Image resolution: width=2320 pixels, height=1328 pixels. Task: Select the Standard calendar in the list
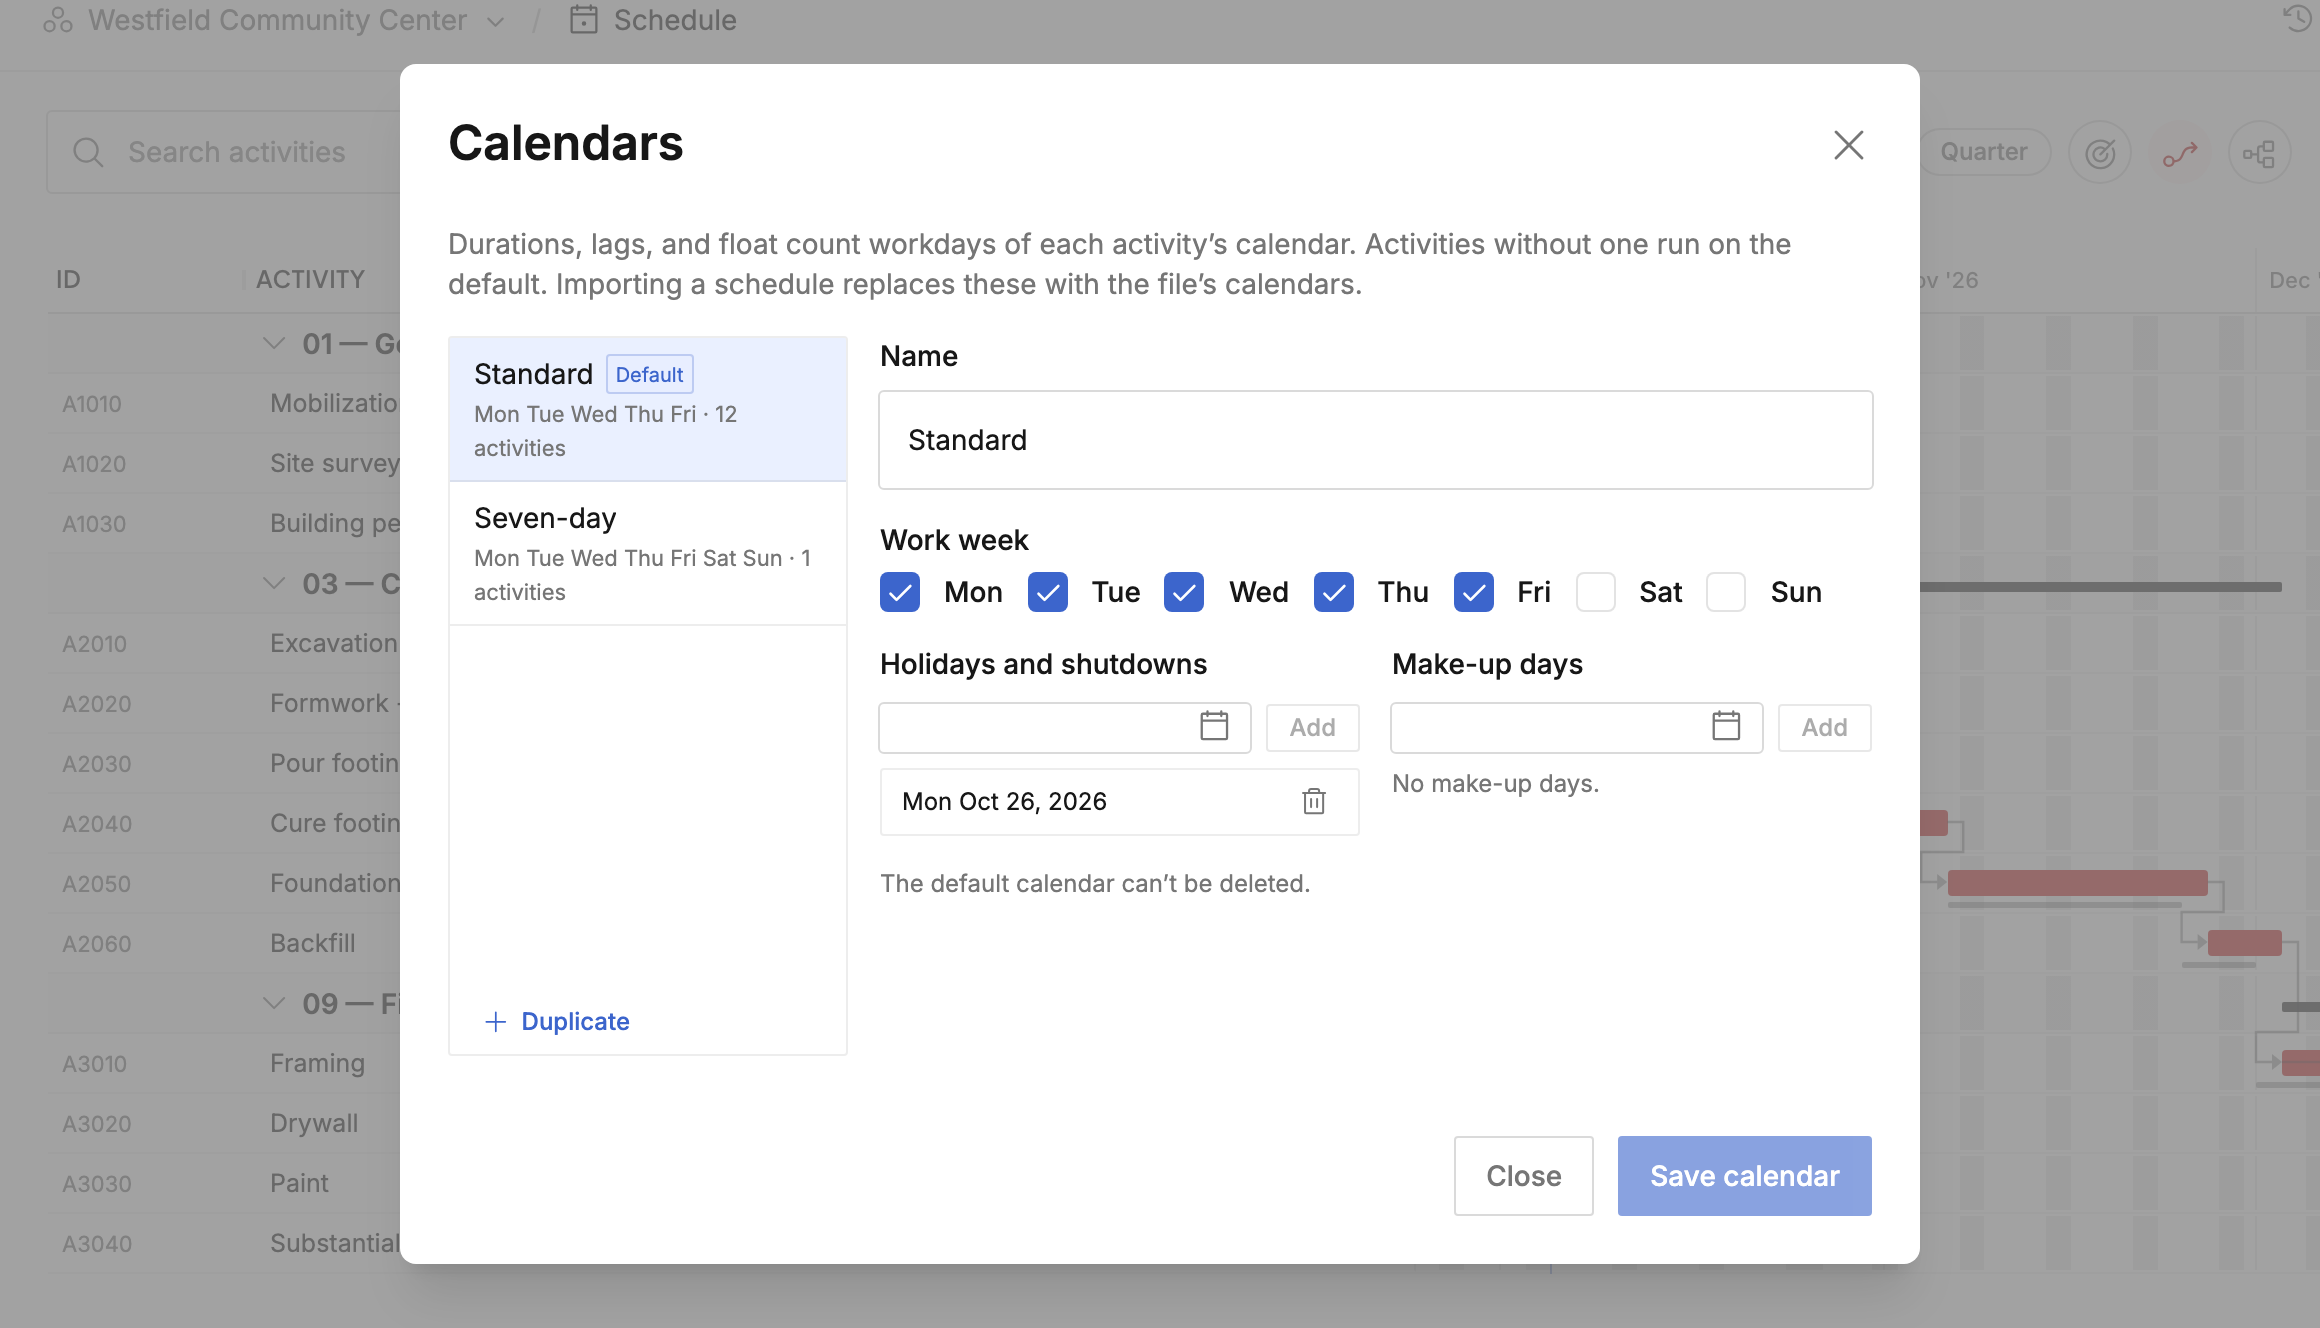point(648,409)
